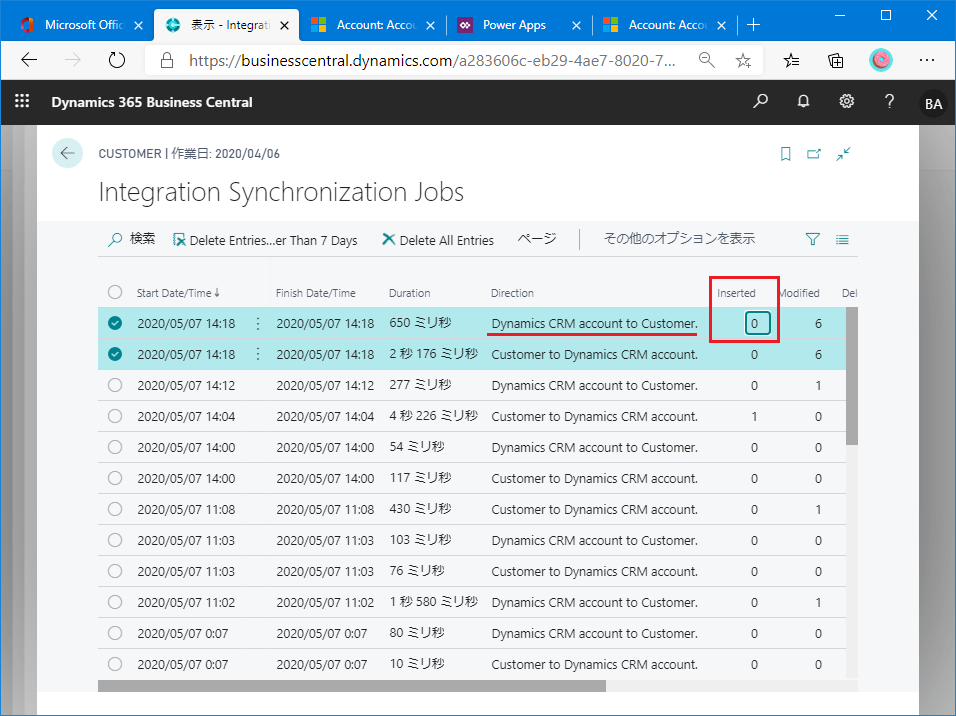Viewport: 956px width, 716px height.
Task: Show その他のオプションを表示 actions
Action: click(679, 239)
